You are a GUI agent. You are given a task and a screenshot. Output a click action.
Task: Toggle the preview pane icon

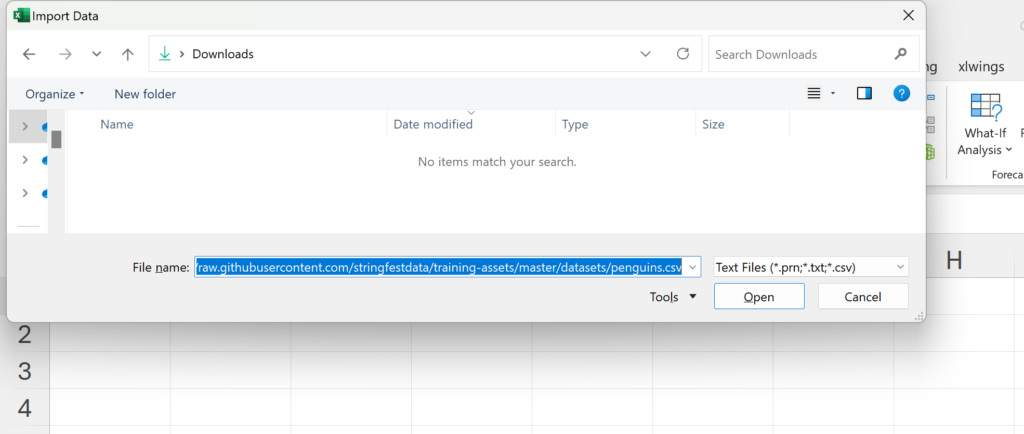864,93
